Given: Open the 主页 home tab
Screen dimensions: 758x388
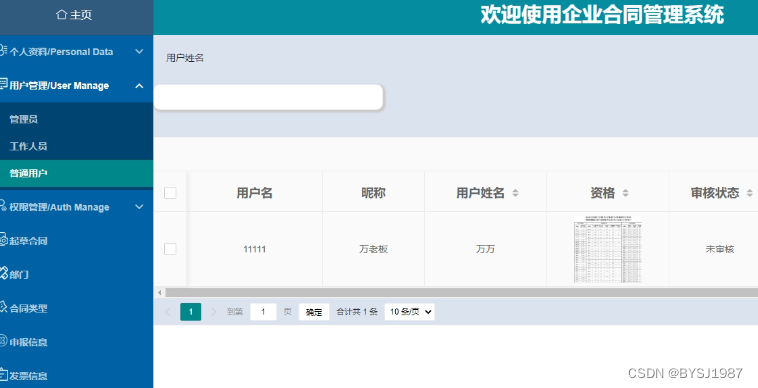Looking at the screenshot, I should tap(76, 17).
